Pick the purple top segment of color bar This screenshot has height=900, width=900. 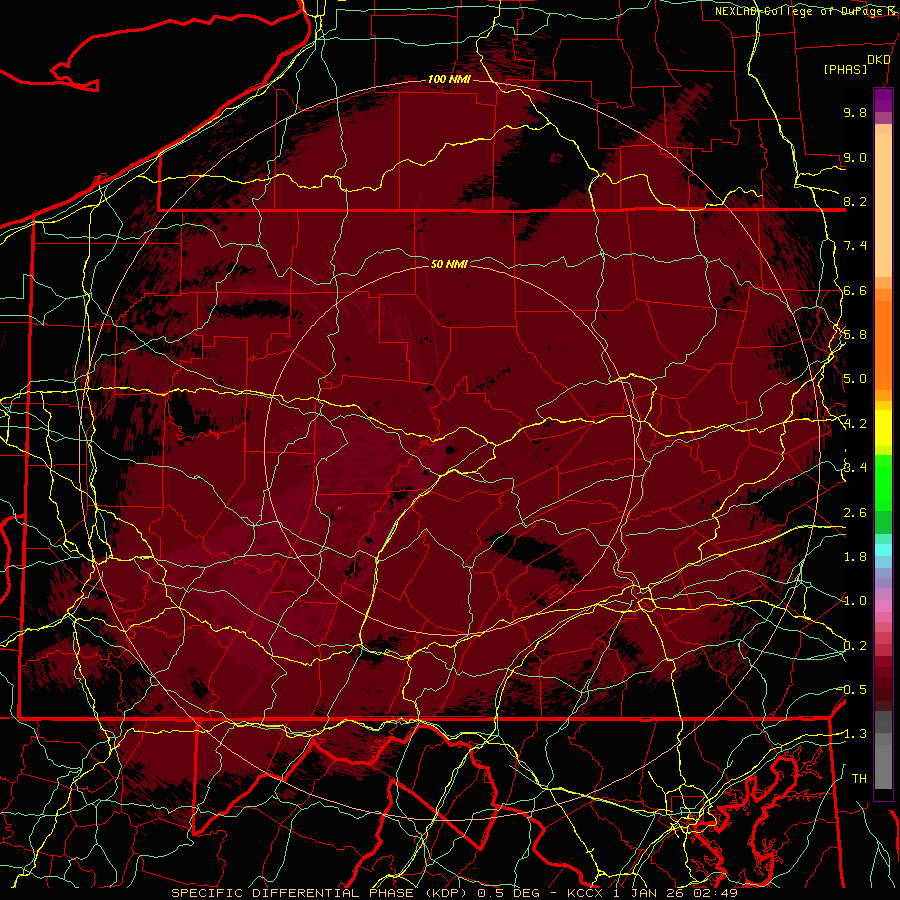[883, 100]
